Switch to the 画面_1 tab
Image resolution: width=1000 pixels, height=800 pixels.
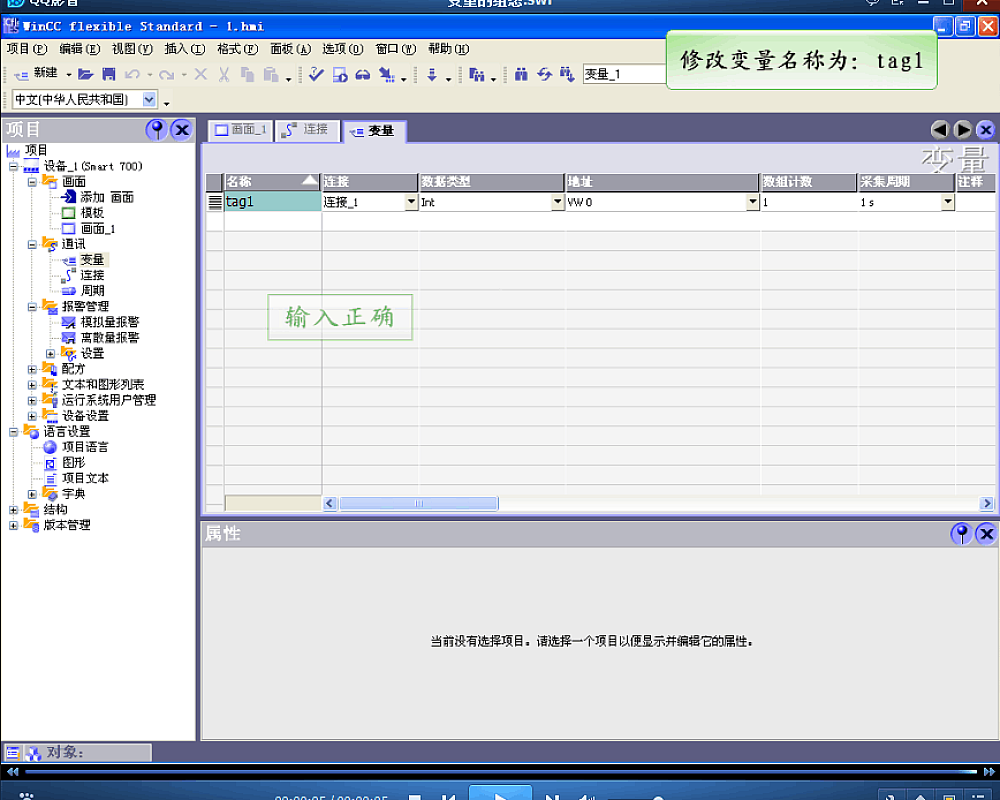[239, 130]
